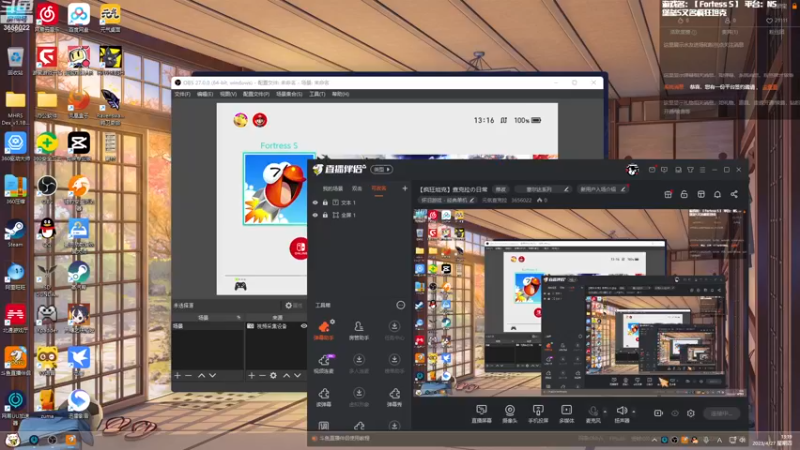Screen dimensions: 800x450
Task: Collapse the 工具箱 toolbox panel
Action: click(401, 305)
